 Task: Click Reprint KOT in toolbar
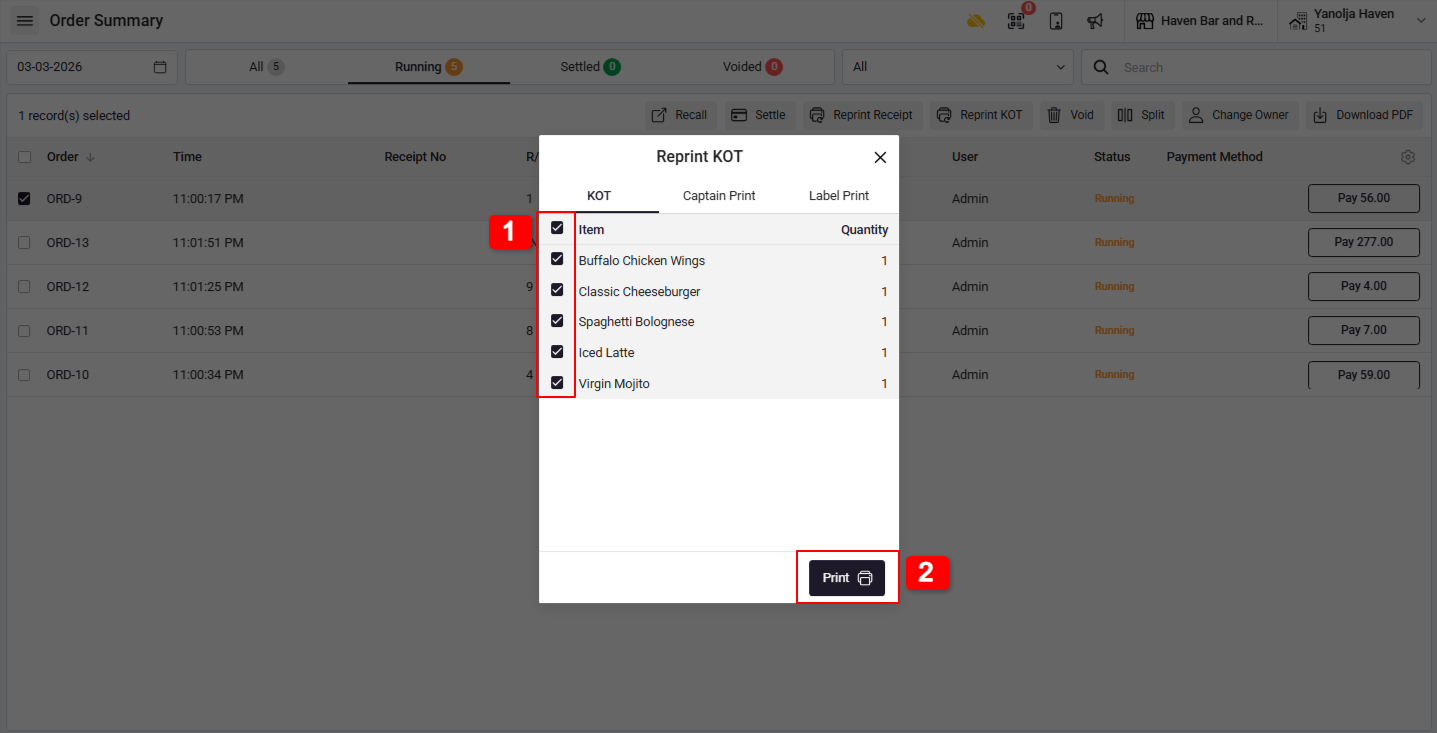click(980, 115)
